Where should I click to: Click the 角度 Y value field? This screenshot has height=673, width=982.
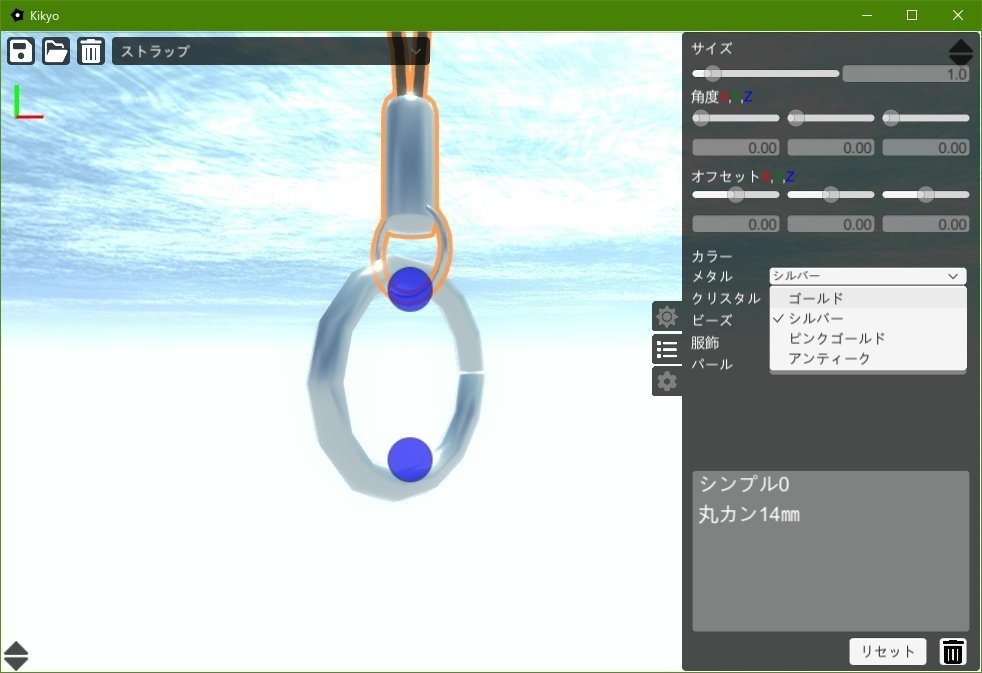831,148
